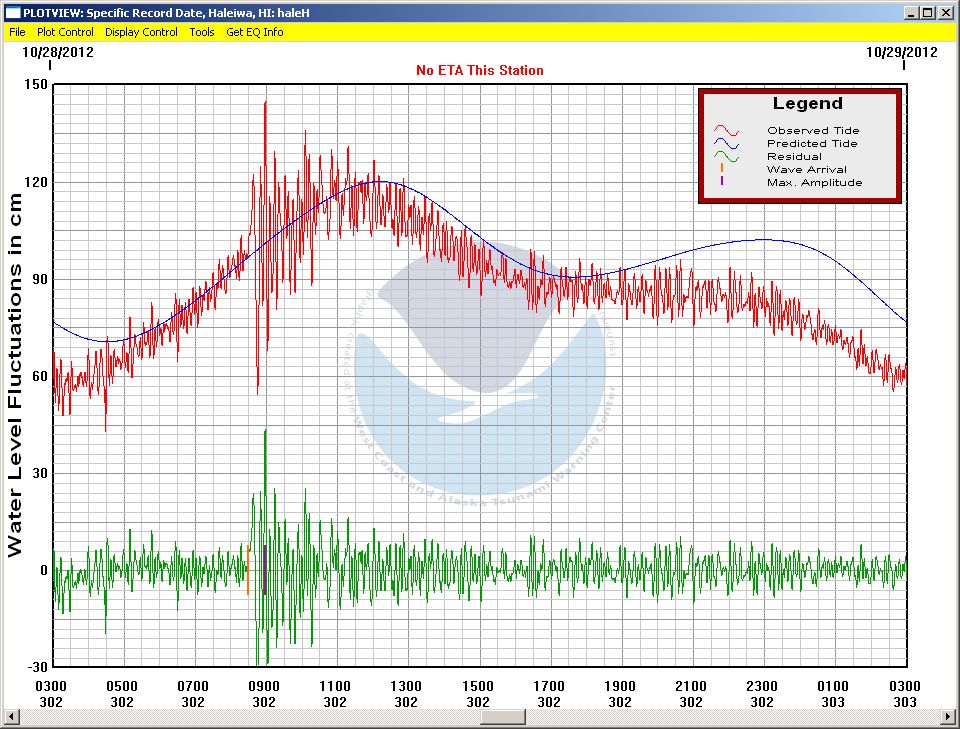The width and height of the screenshot is (960, 729).
Task: Open the Tools menu
Action: pyautogui.click(x=202, y=32)
